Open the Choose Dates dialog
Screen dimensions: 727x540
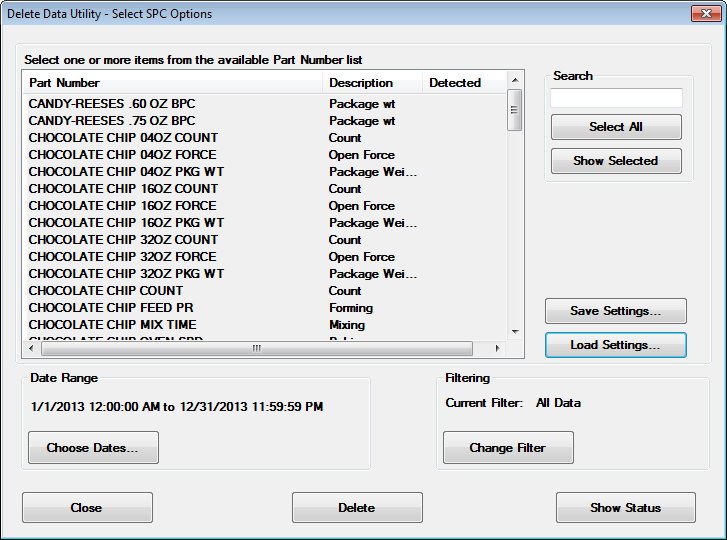point(93,448)
